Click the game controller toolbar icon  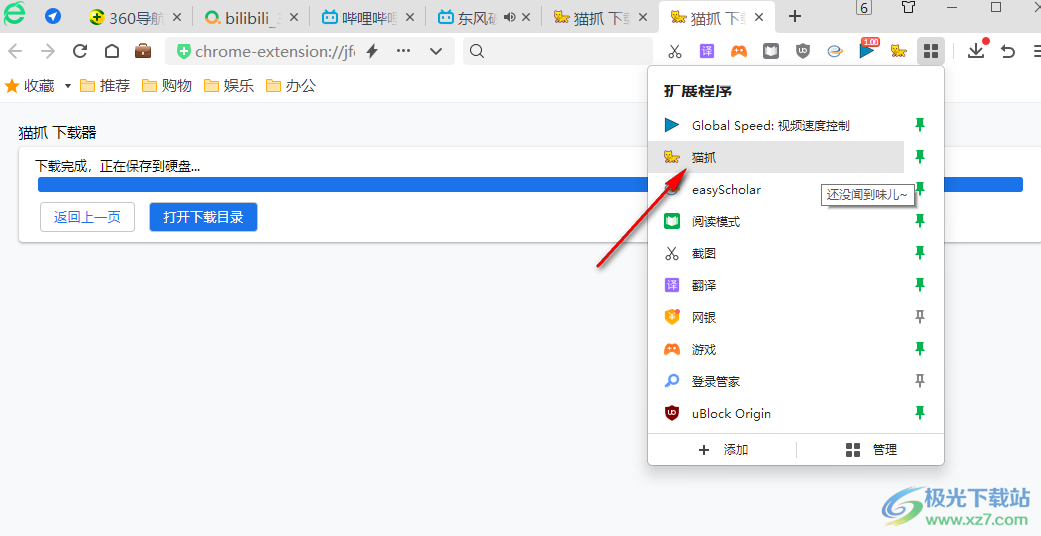pos(738,51)
